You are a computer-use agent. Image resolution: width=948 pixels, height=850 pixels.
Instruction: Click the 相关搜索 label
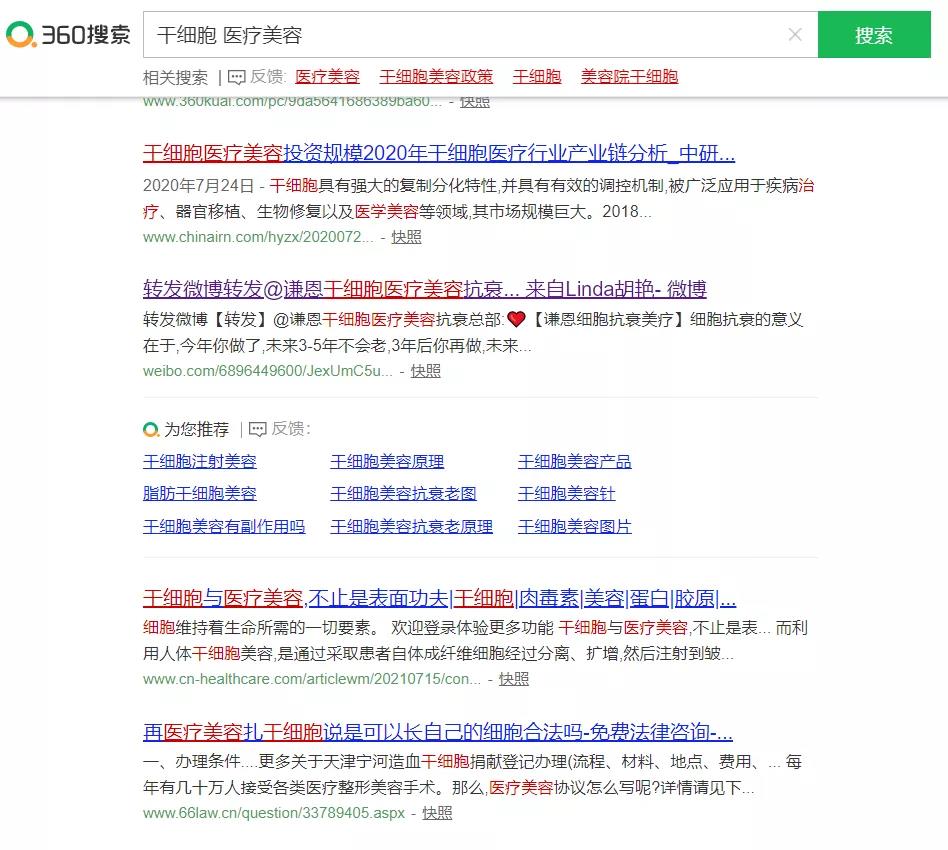(x=175, y=77)
